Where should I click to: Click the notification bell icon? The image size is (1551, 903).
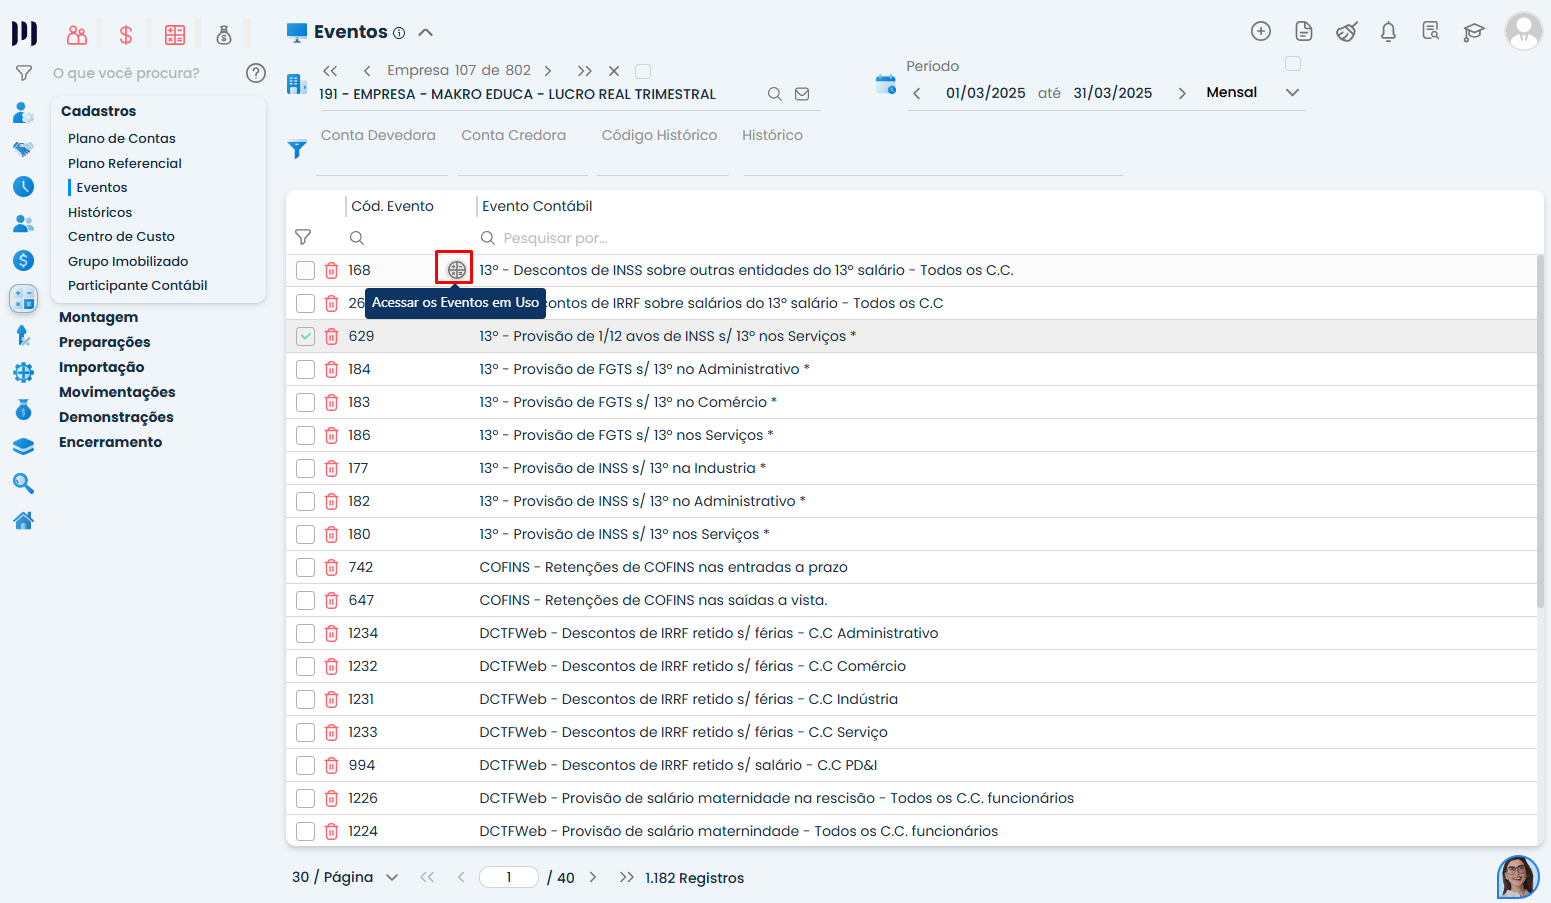pyautogui.click(x=1388, y=32)
